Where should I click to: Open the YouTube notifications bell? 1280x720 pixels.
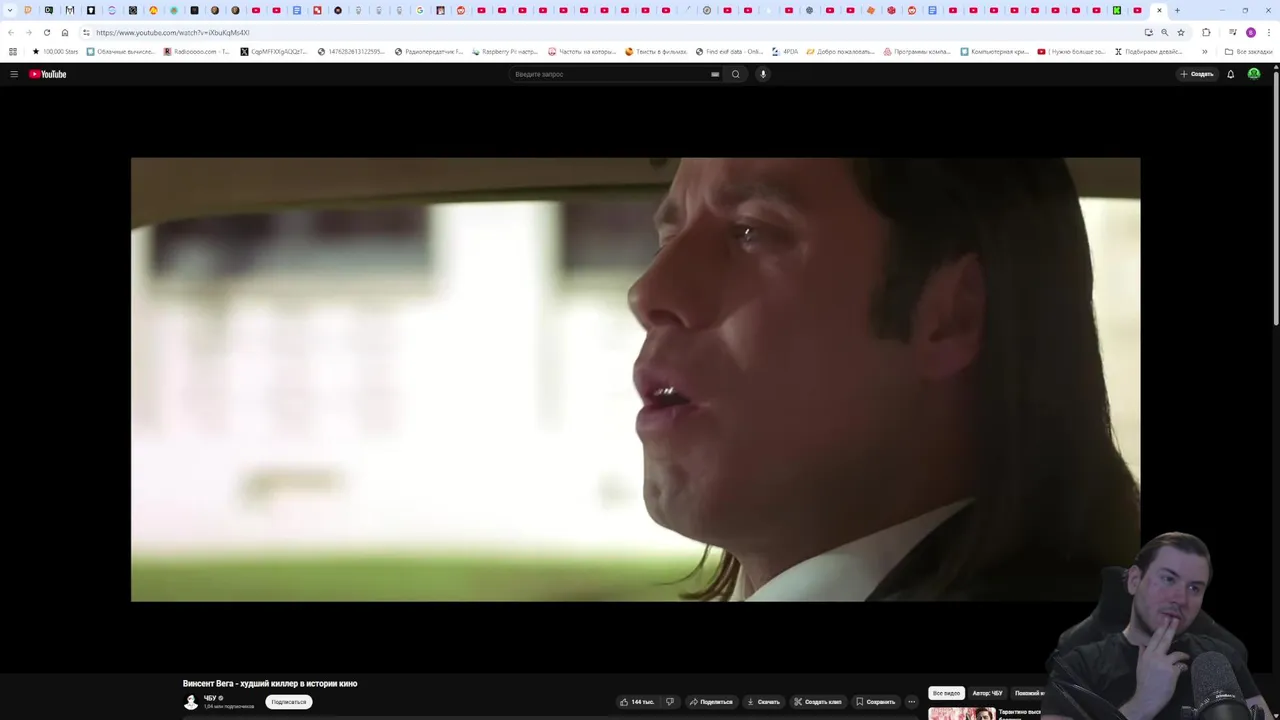point(1231,74)
